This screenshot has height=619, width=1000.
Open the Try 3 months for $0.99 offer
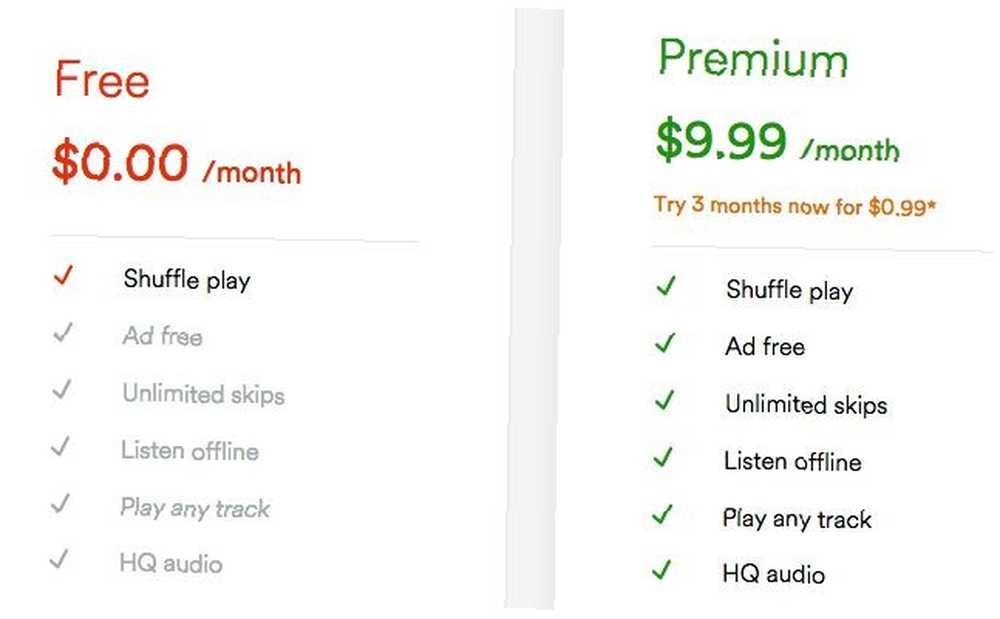(795, 205)
